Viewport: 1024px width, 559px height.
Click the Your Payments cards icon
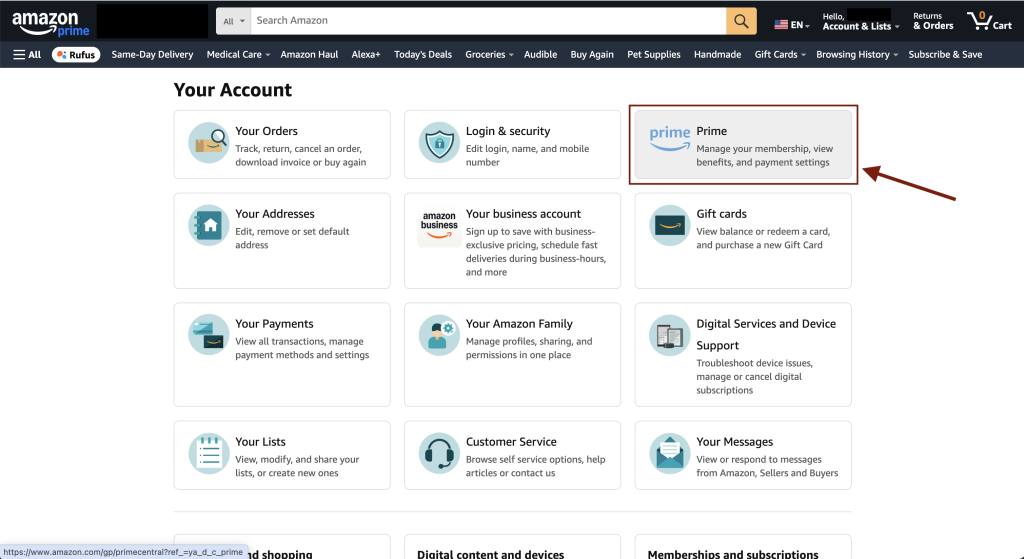coord(209,335)
